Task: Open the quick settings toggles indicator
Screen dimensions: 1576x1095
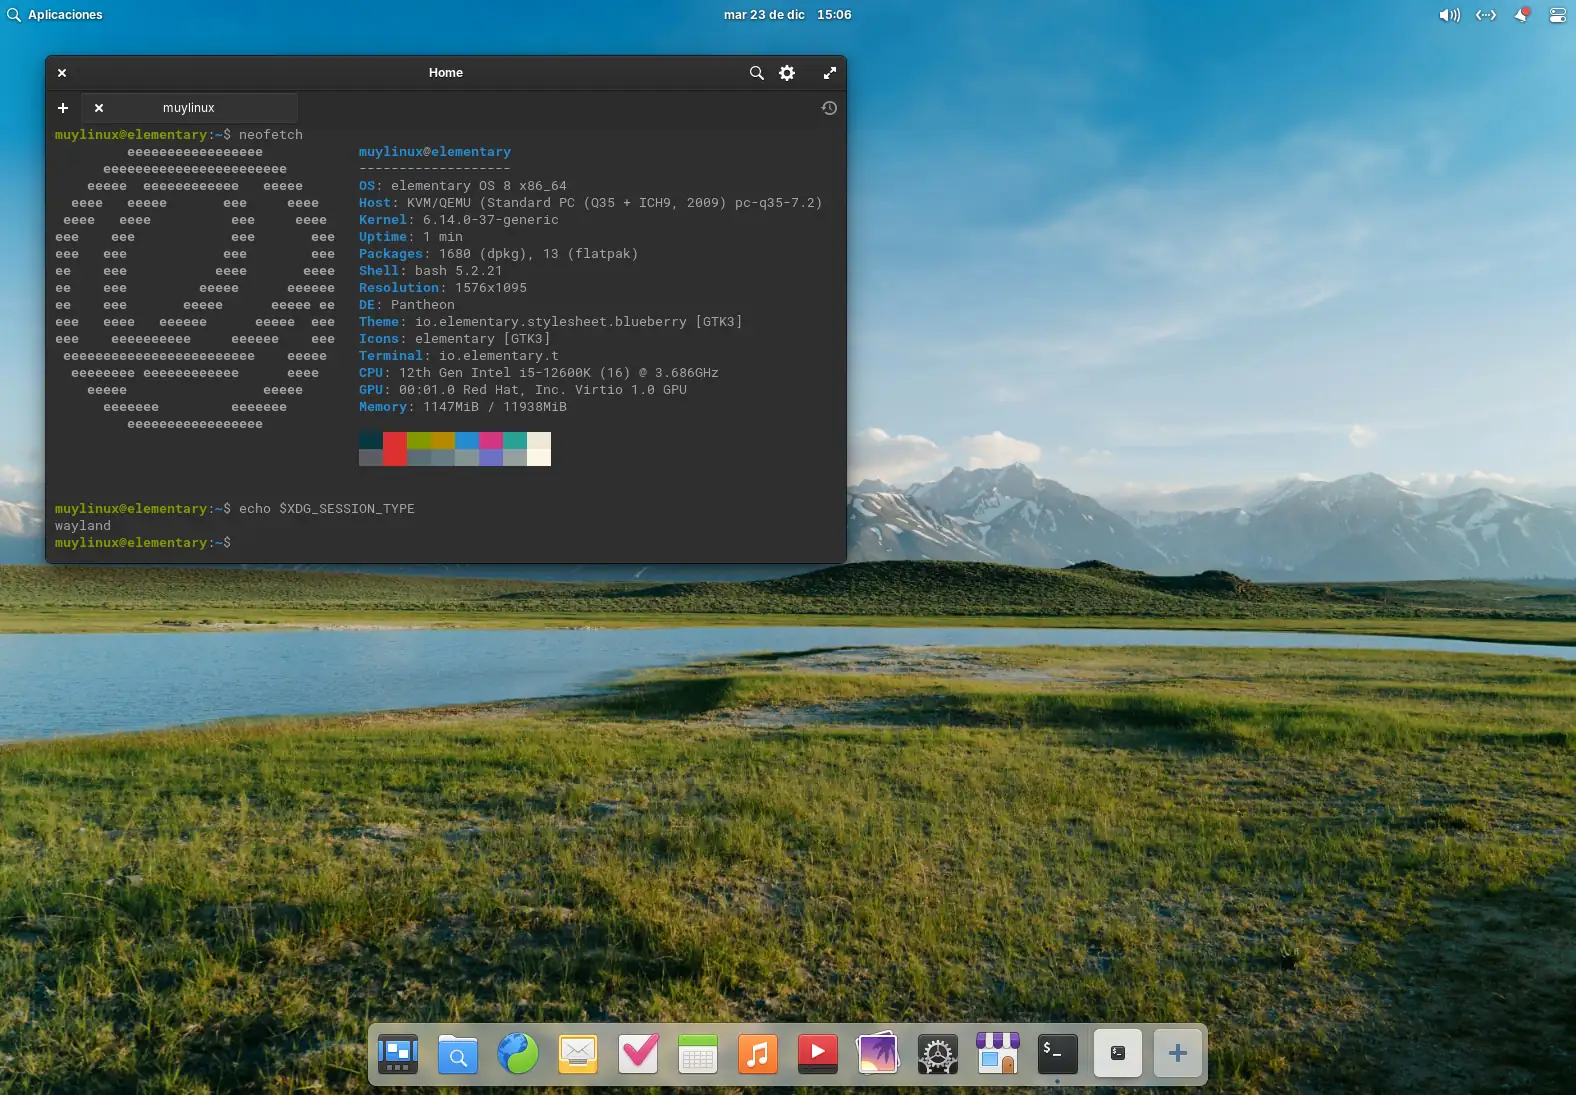Action: coord(1557,15)
